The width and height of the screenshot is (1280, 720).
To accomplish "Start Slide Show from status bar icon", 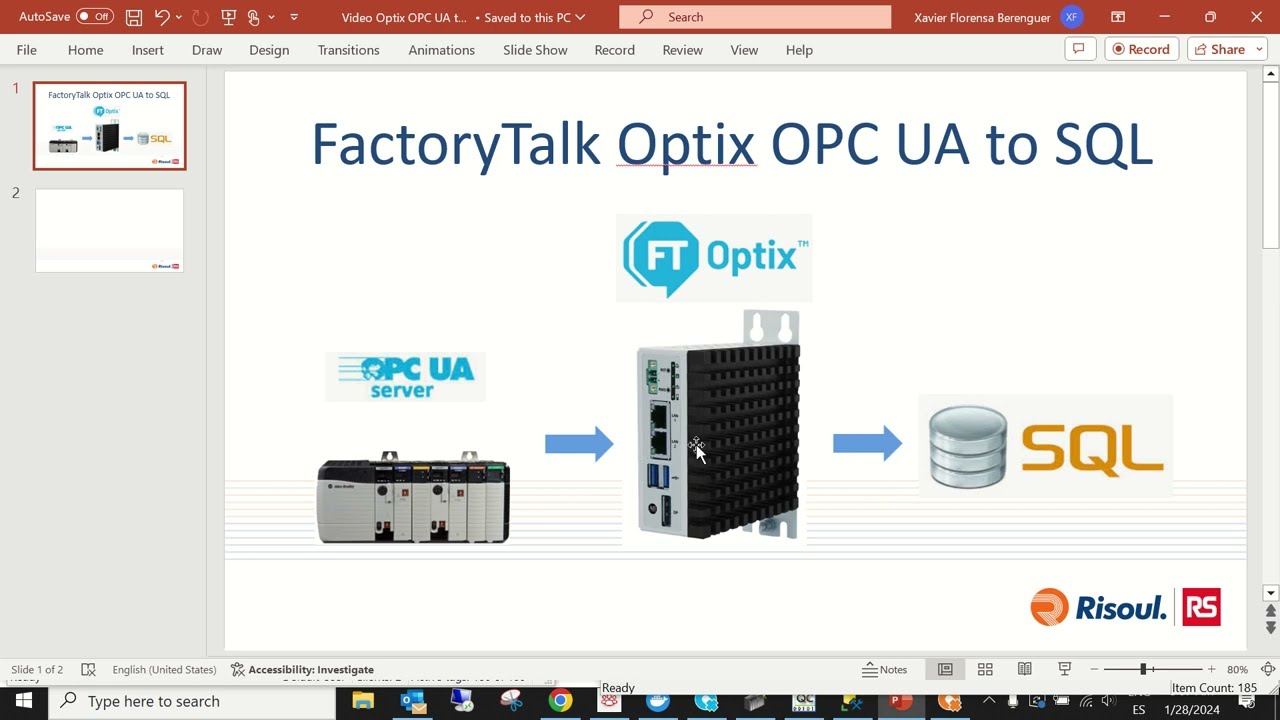I will click(x=1065, y=670).
